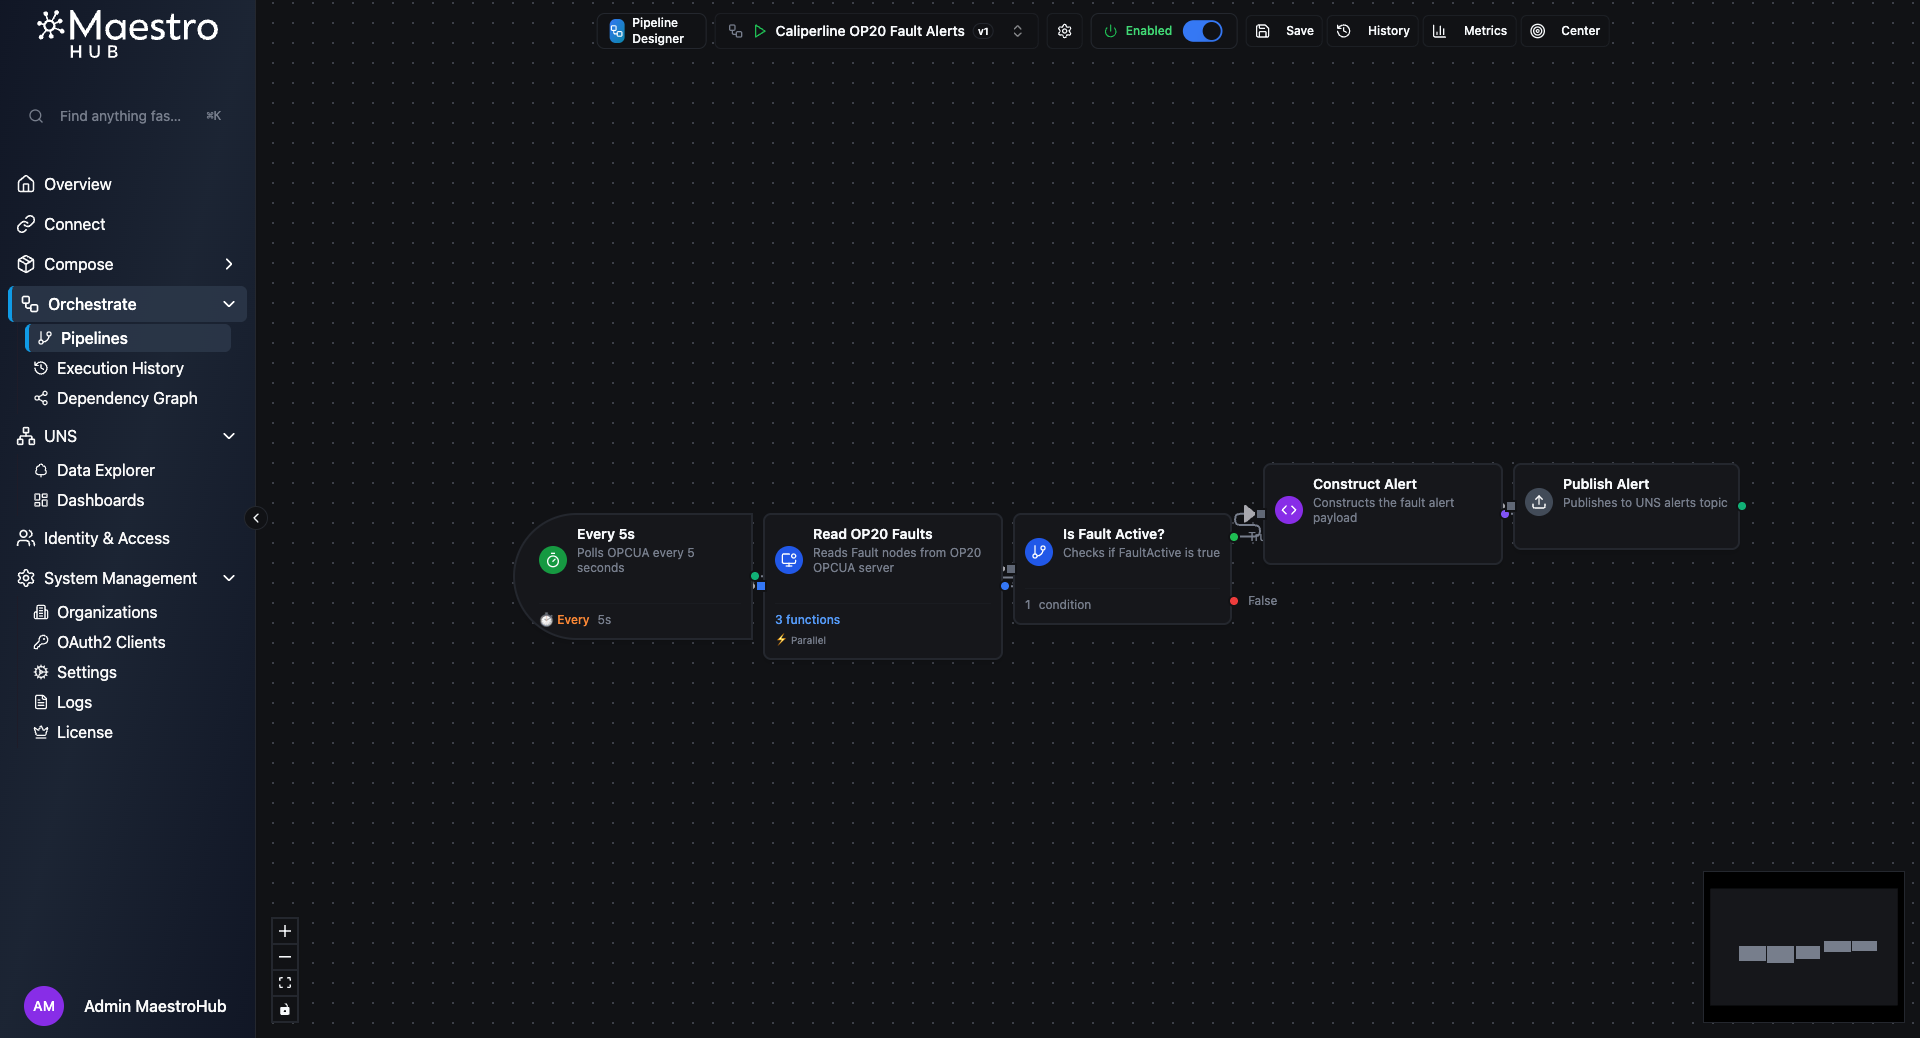Viewport: 1920px width, 1038px height.
Task: Select the Publish Alert node upload icon
Action: click(x=1538, y=502)
